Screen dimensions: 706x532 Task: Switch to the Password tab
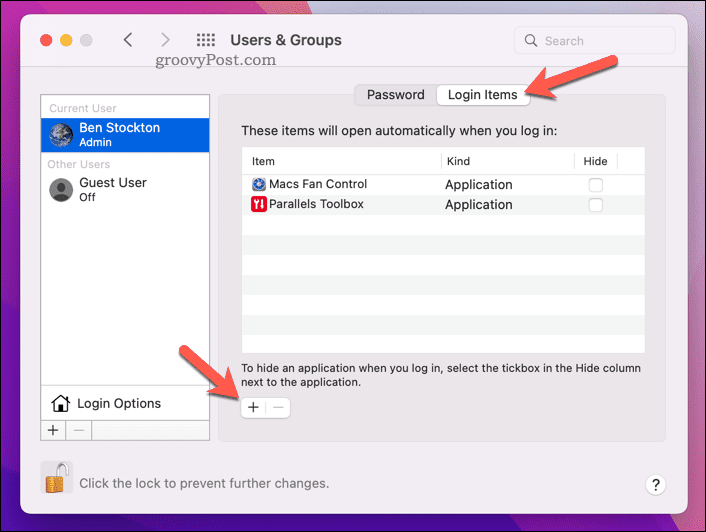pyautogui.click(x=396, y=95)
